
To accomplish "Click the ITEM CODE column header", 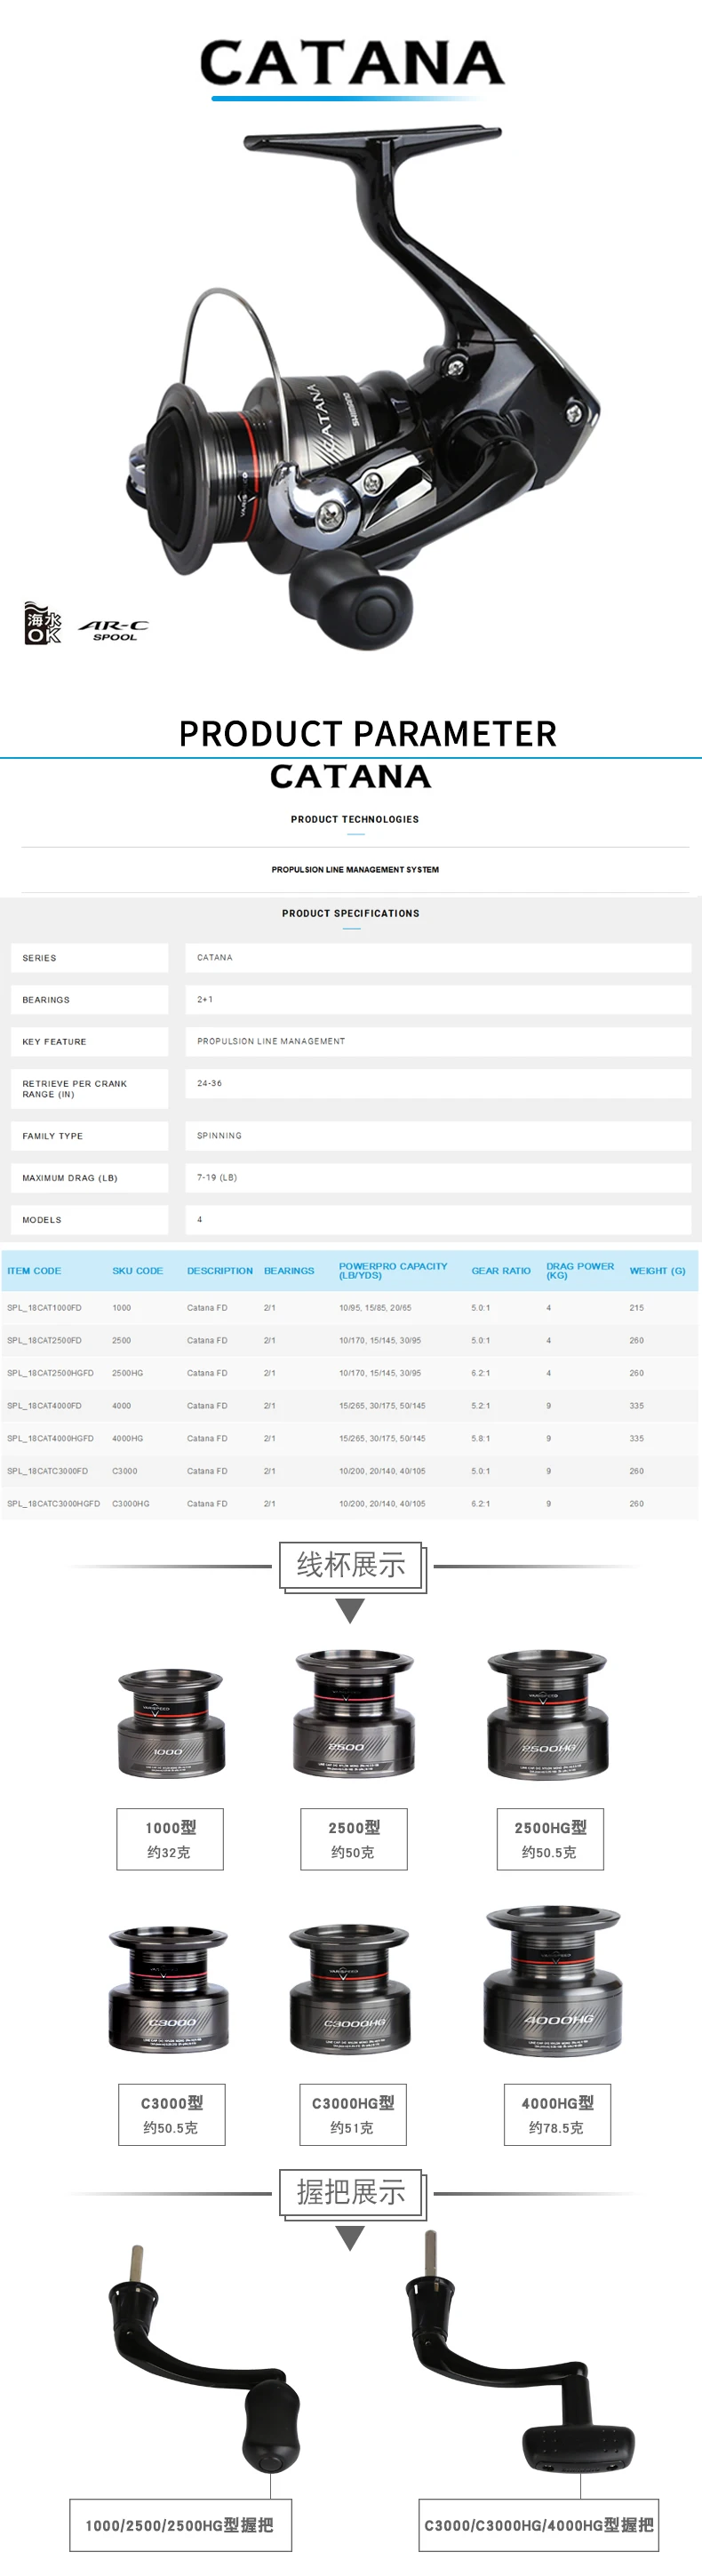I will click(34, 1271).
